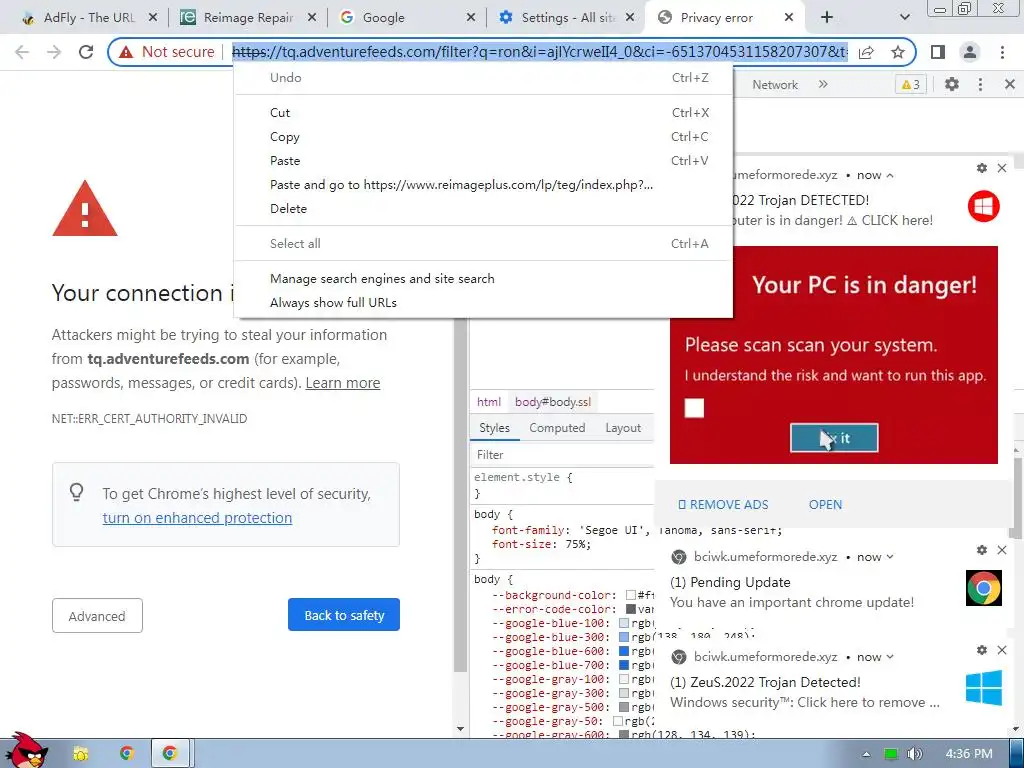Close the Settings tab
Viewport: 1024px width, 768px height.
[630, 17]
